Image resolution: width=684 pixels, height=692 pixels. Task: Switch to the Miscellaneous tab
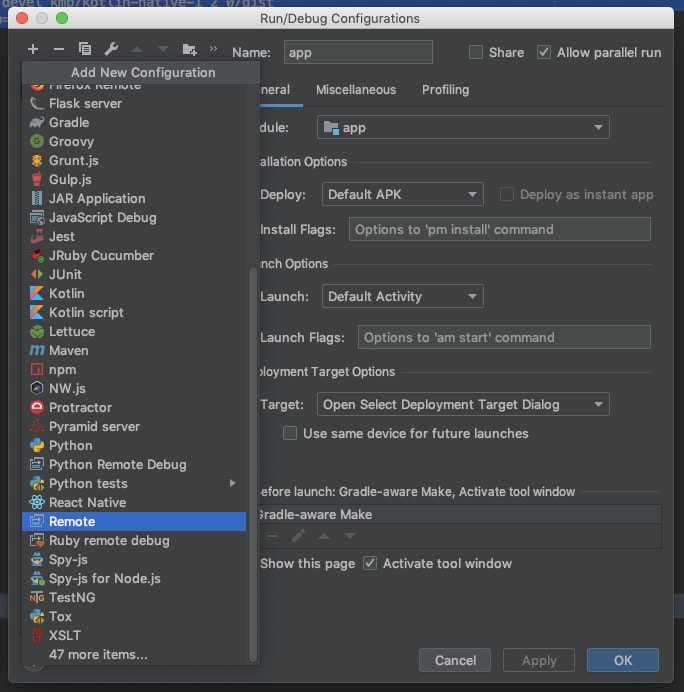356,90
